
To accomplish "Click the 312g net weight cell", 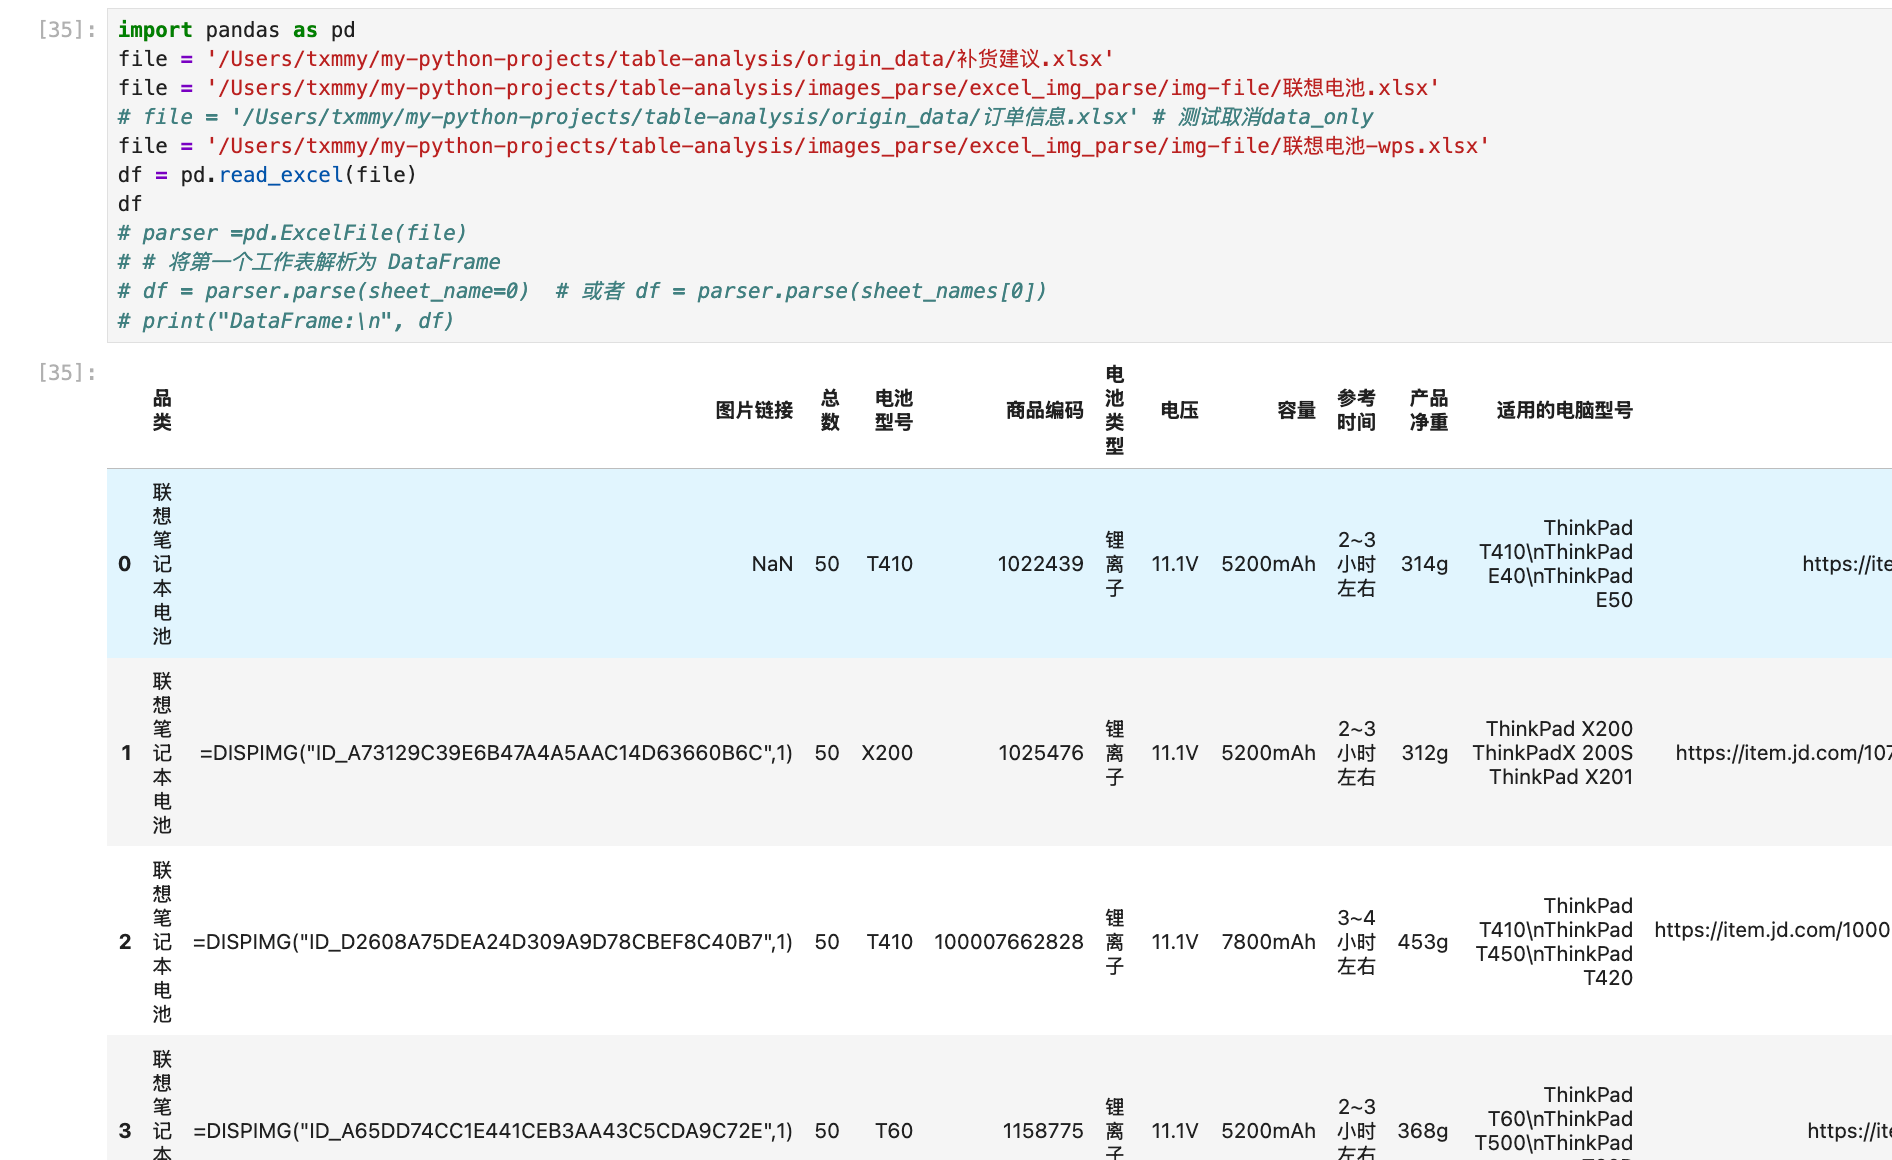I will tap(1424, 753).
